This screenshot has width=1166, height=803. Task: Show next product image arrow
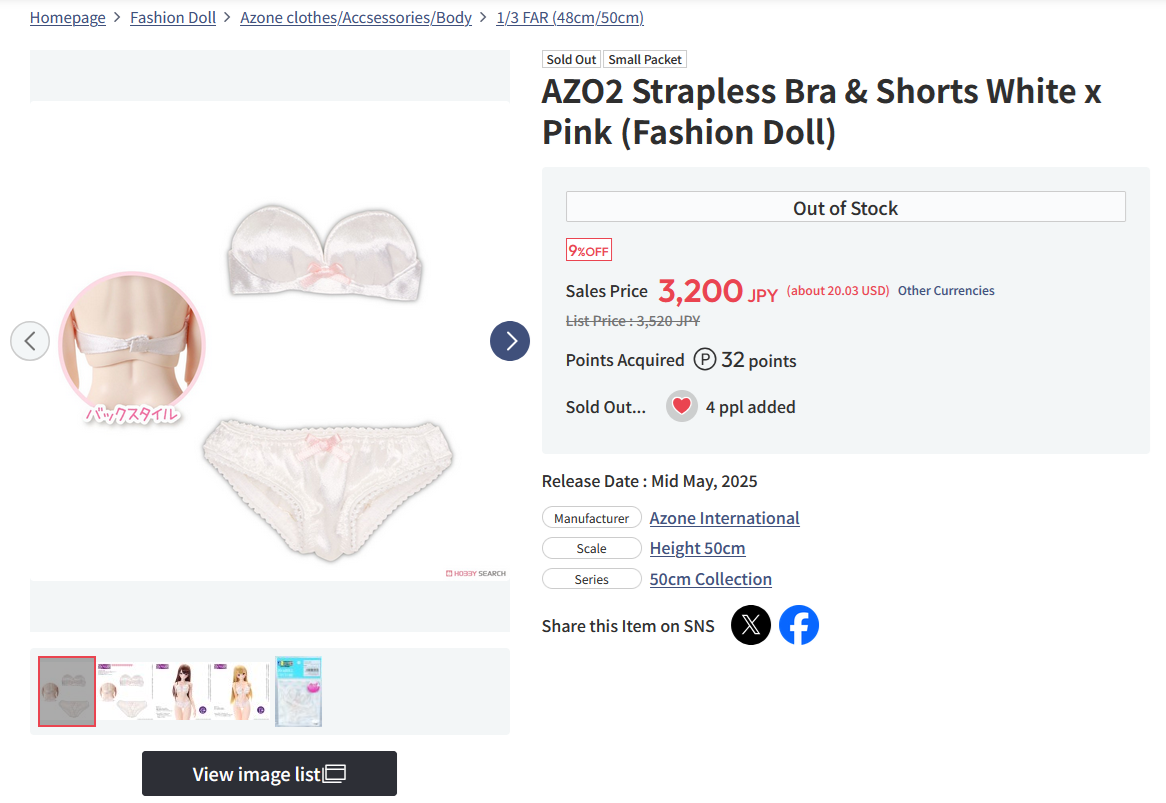tap(509, 341)
